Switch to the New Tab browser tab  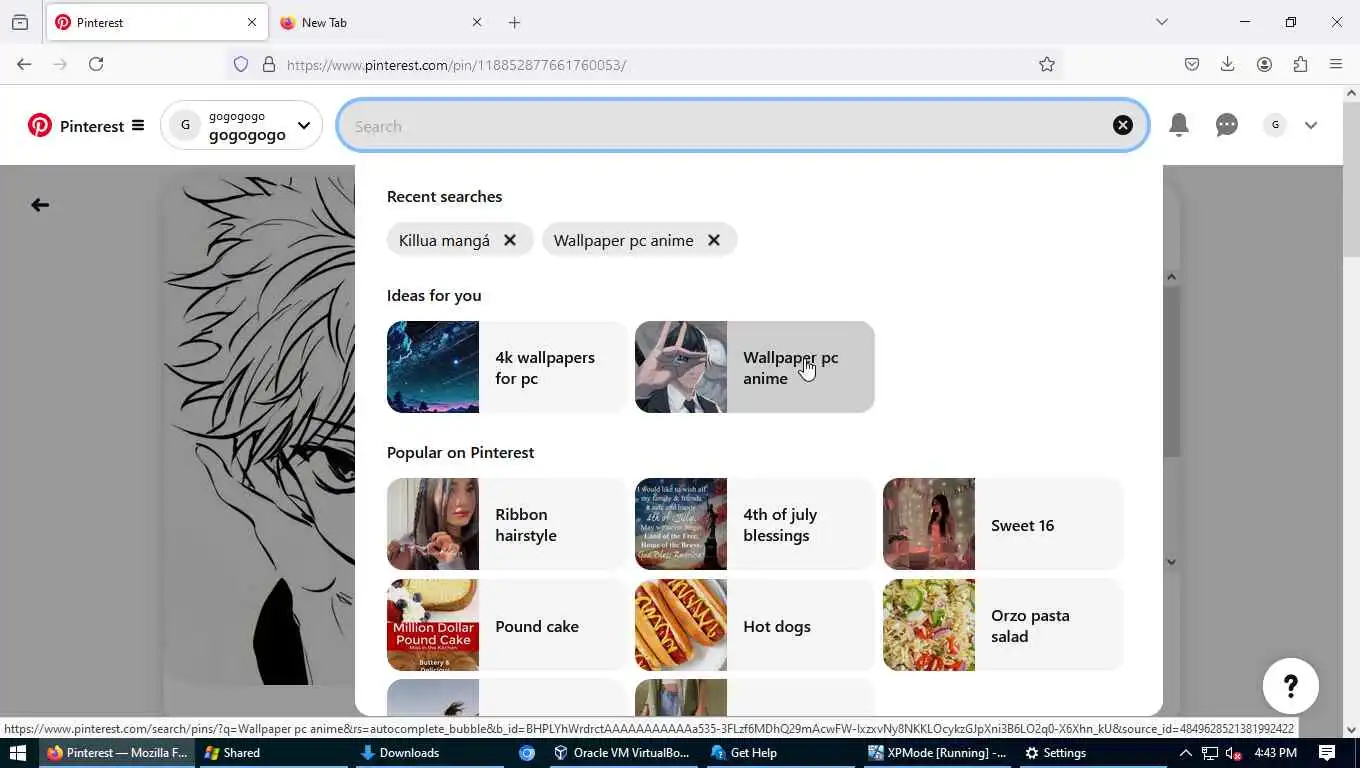click(380, 22)
